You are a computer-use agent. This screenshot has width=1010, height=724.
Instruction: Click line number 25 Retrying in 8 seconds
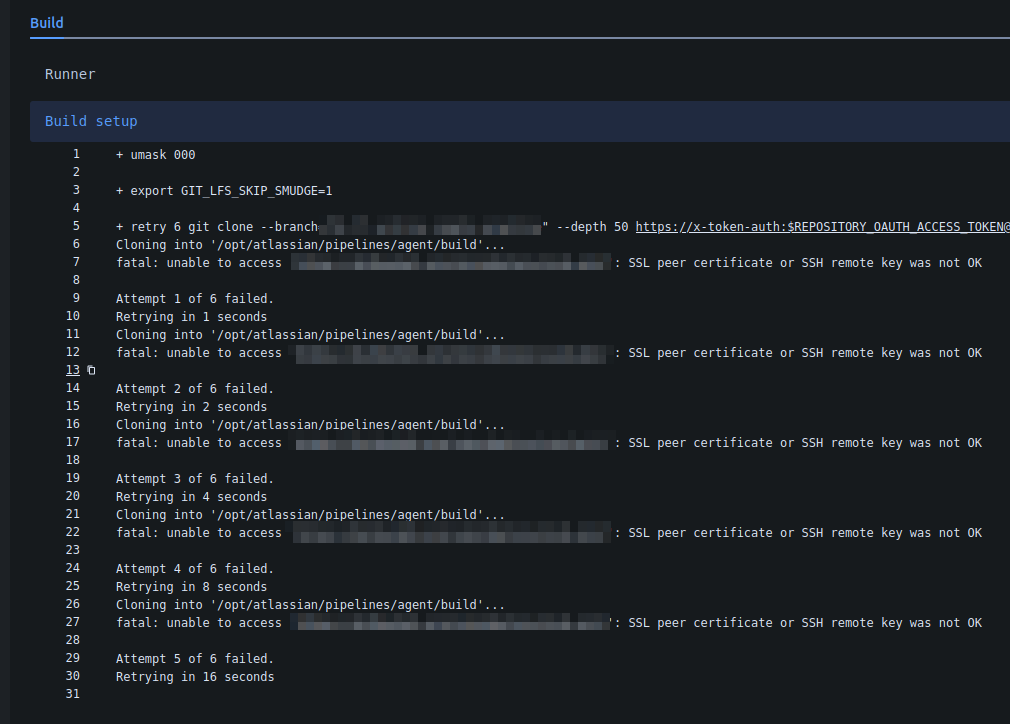pyautogui.click(x=73, y=586)
